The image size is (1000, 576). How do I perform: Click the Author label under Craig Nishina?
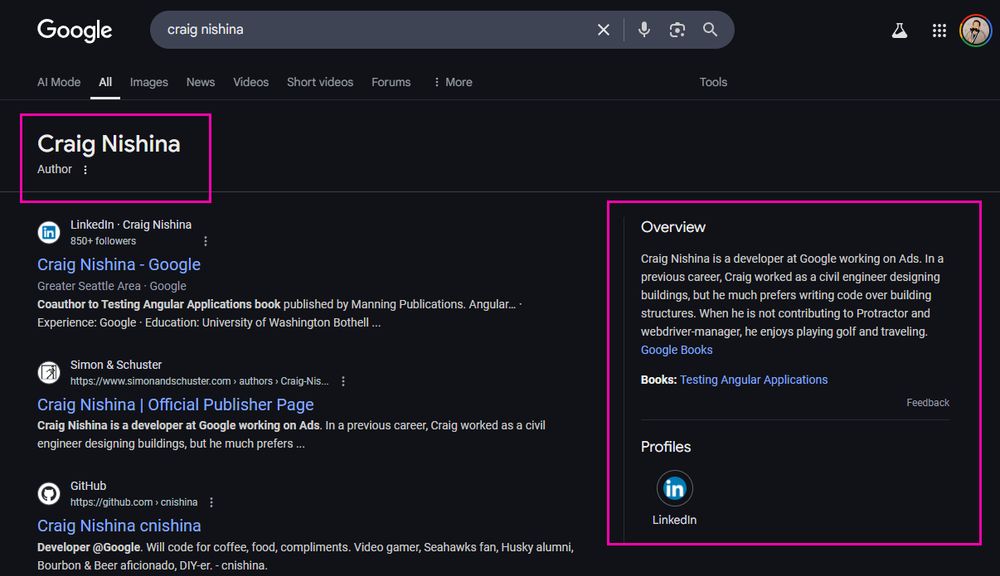[x=54, y=170]
